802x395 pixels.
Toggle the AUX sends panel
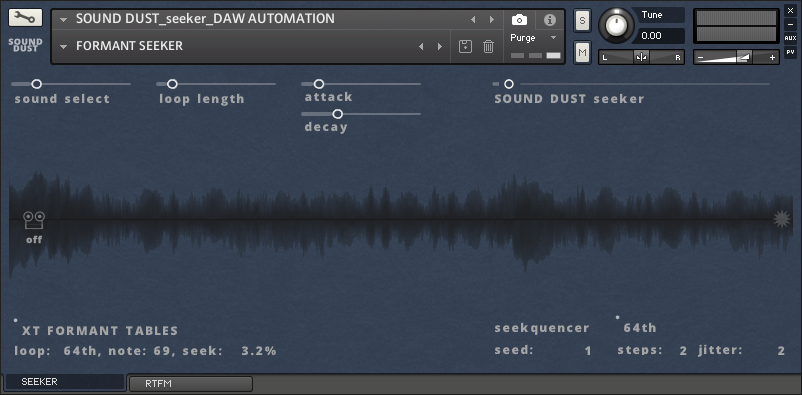tap(790, 38)
